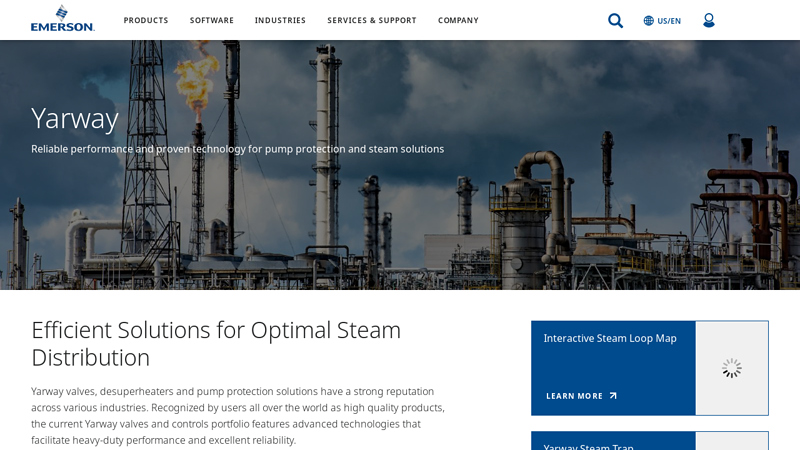Open the Company menu
This screenshot has height=450, width=800.
[x=458, y=20]
